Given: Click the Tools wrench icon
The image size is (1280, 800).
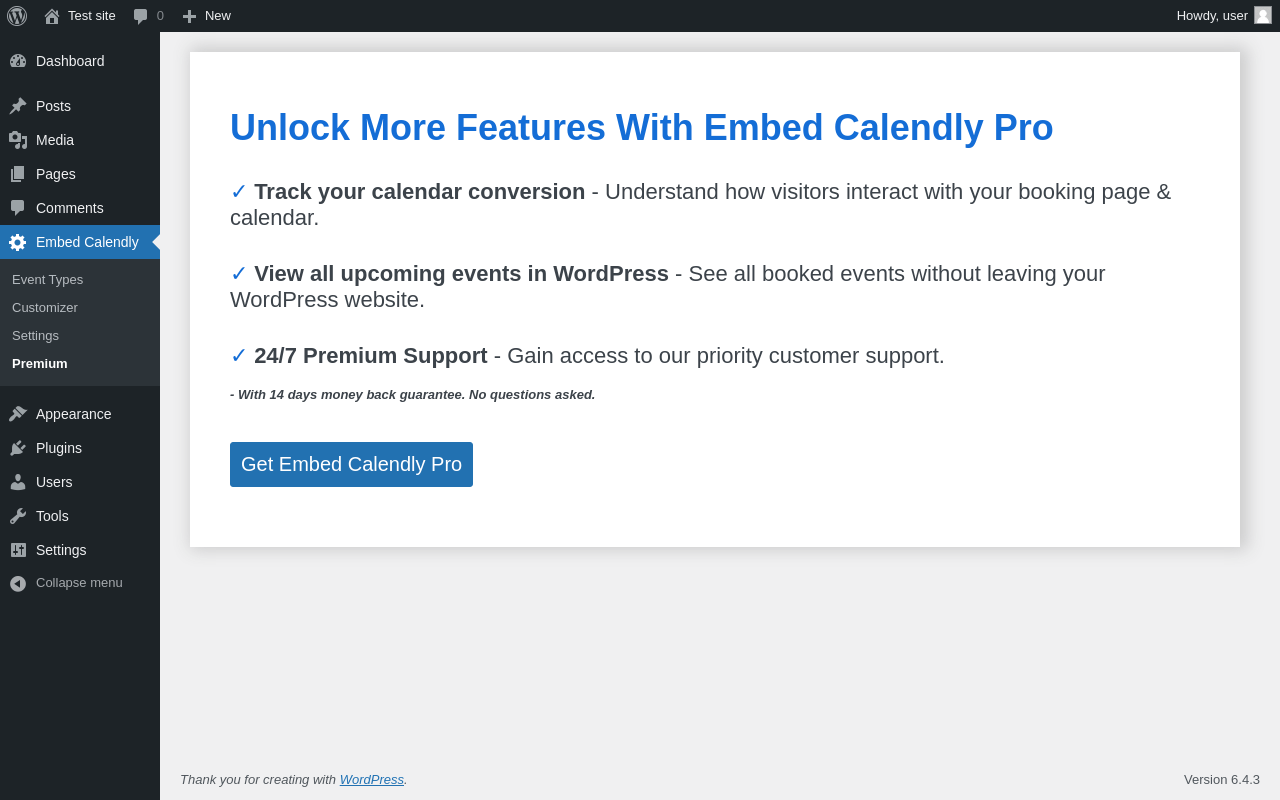Looking at the screenshot, I should pyautogui.click(x=18, y=516).
